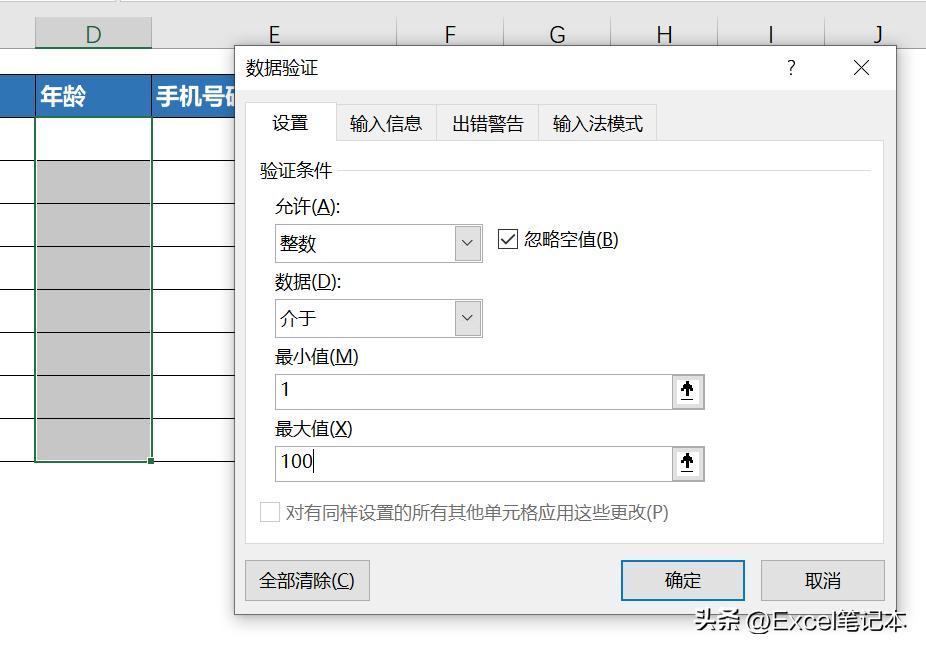Open the dialog help via the question mark icon
The image size is (926, 651).
[790, 68]
